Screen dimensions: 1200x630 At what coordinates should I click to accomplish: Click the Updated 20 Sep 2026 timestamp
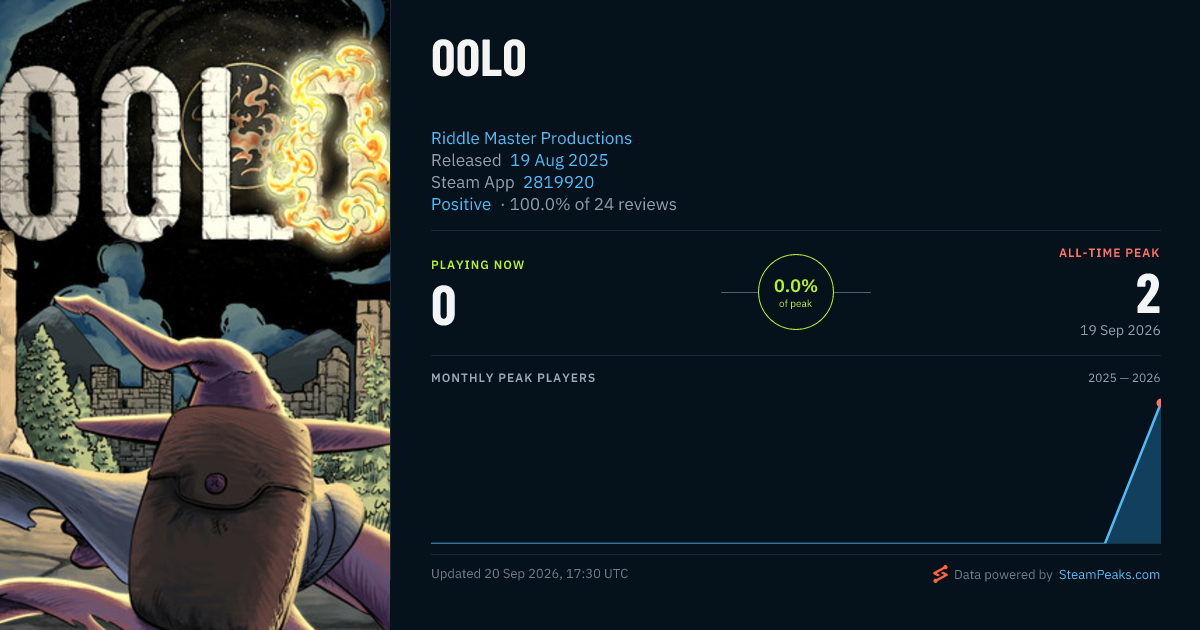click(530, 574)
